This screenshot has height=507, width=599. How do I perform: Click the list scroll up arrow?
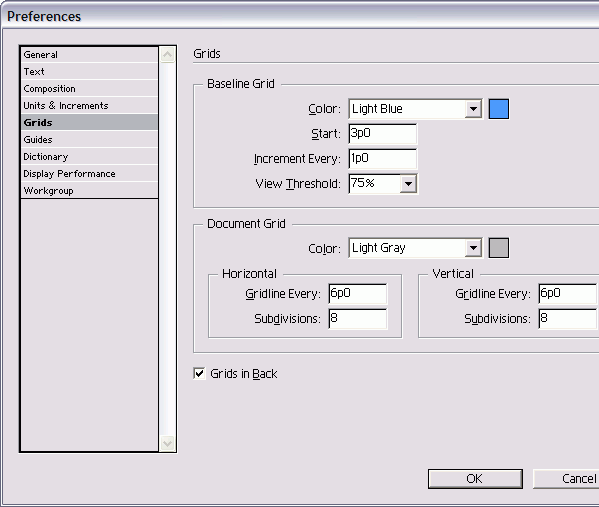(x=167, y=55)
